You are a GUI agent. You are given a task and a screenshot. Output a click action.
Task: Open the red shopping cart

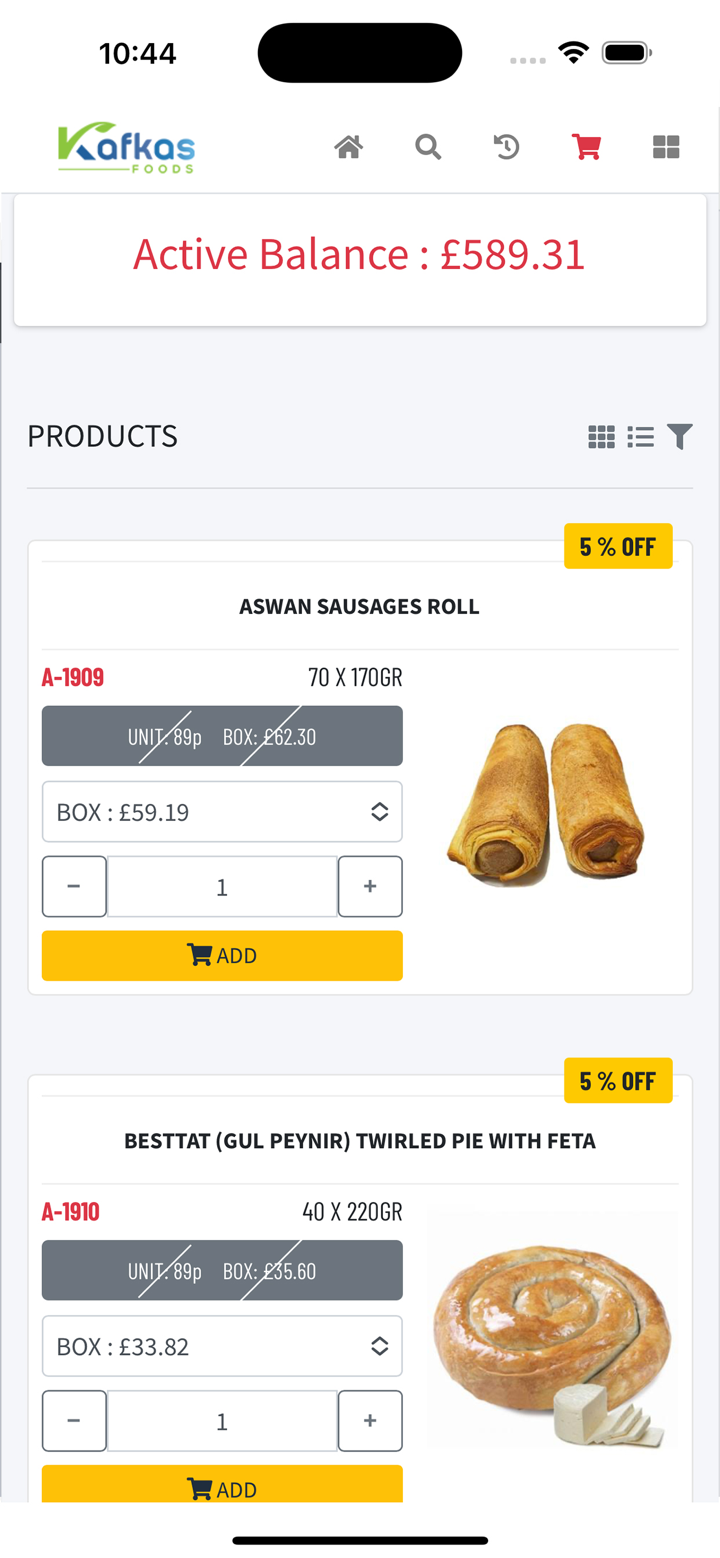point(586,146)
